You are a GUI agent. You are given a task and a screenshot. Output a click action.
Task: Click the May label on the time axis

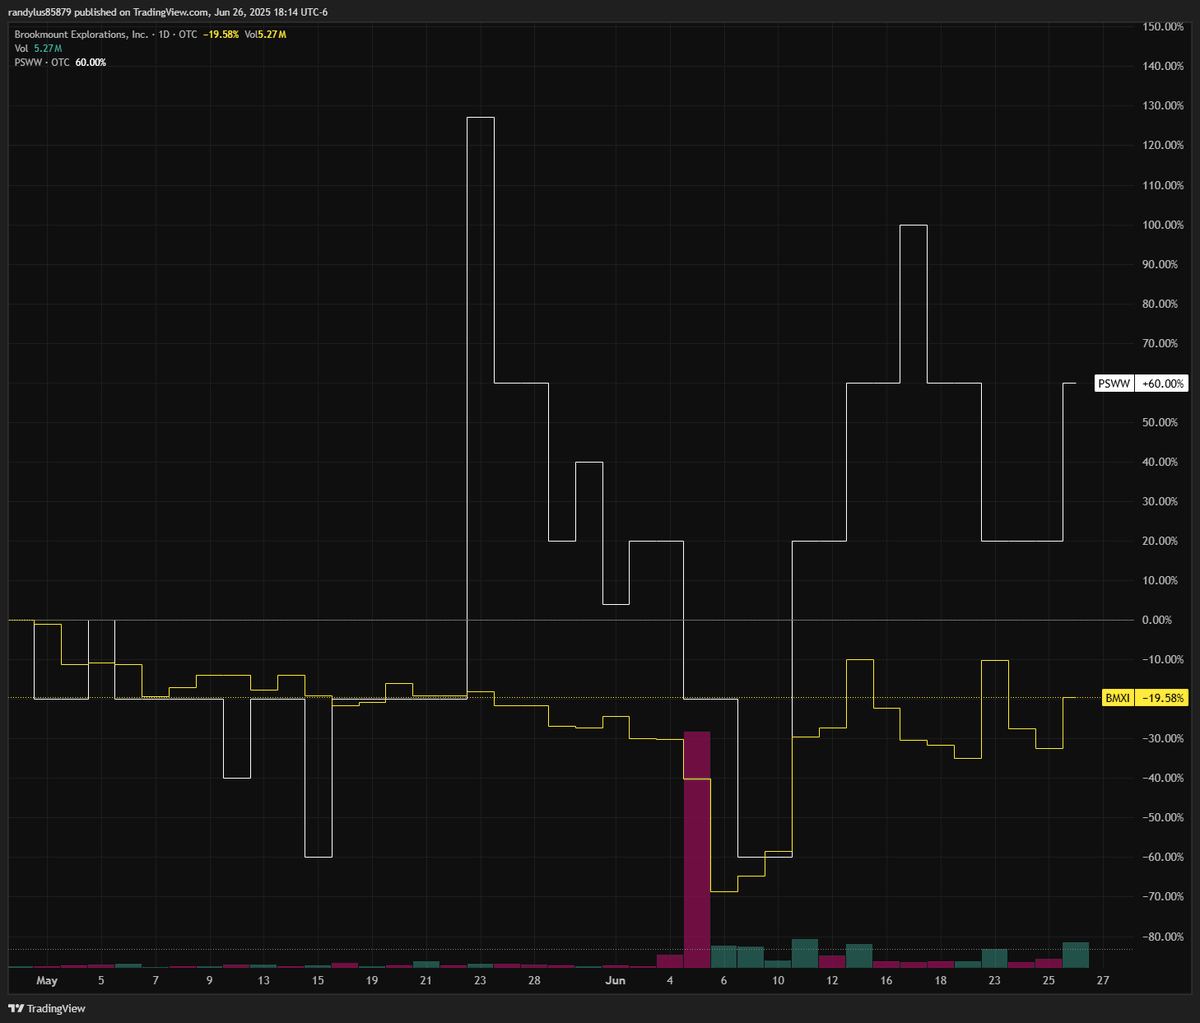(x=47, y=982)
